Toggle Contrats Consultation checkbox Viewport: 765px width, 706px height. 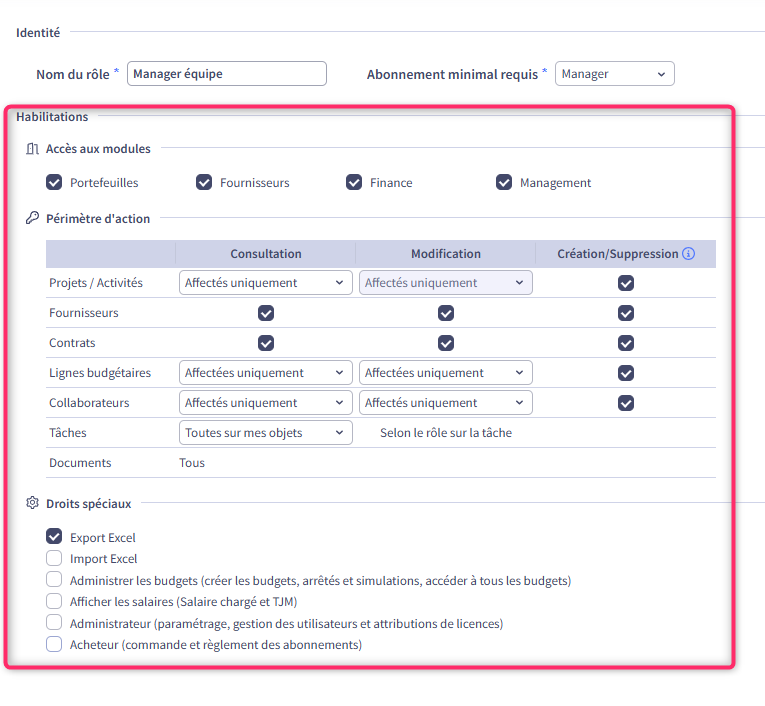coord(266,343)
